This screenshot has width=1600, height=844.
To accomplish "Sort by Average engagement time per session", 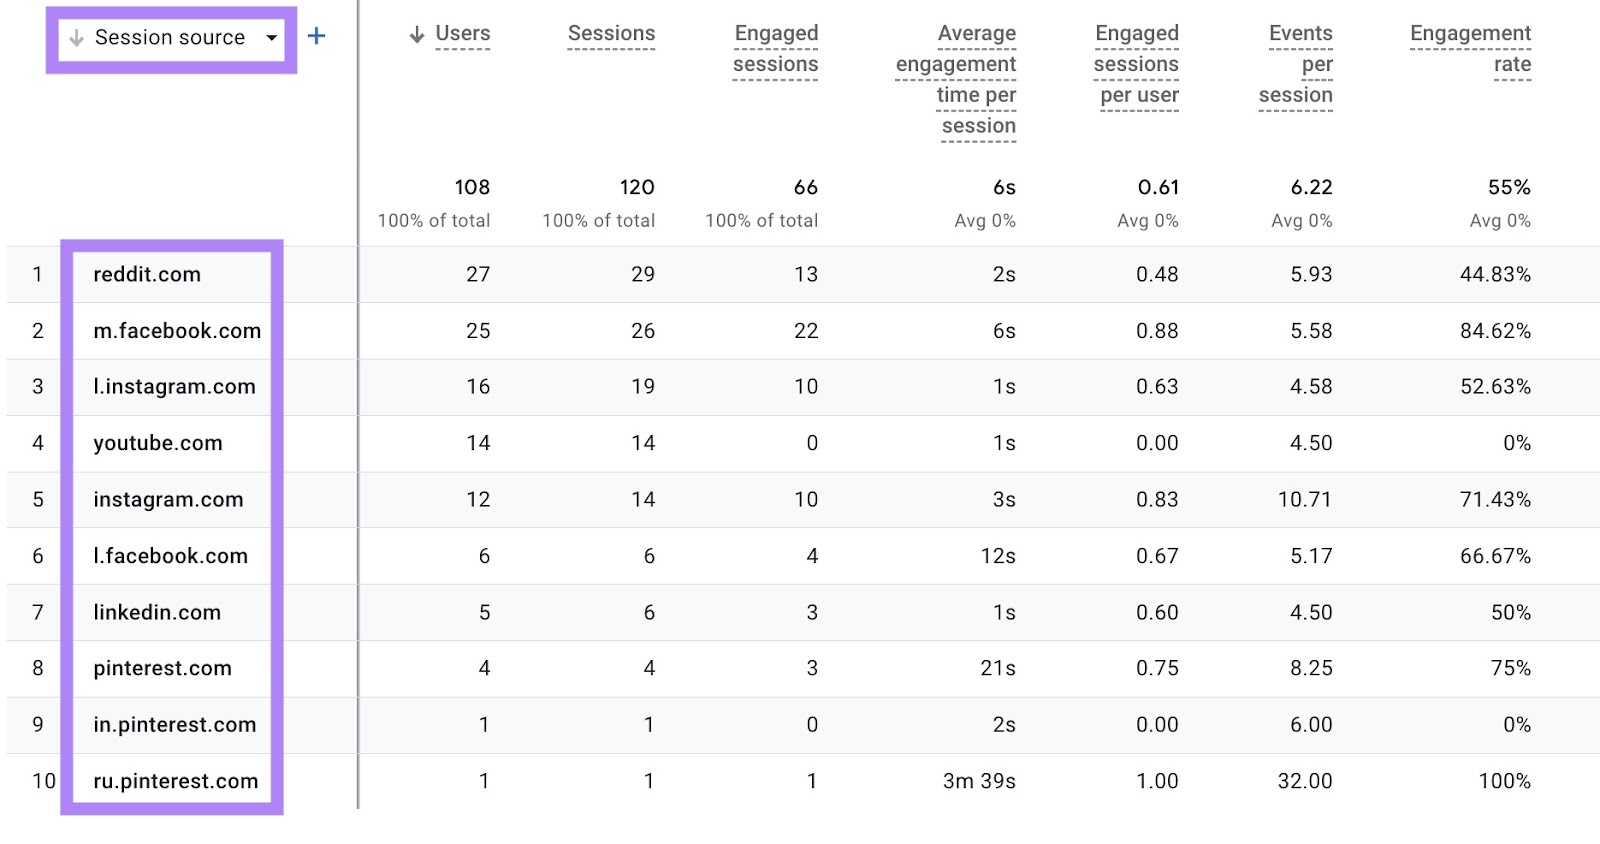I will pyautogui.click(x=956, y=79).
